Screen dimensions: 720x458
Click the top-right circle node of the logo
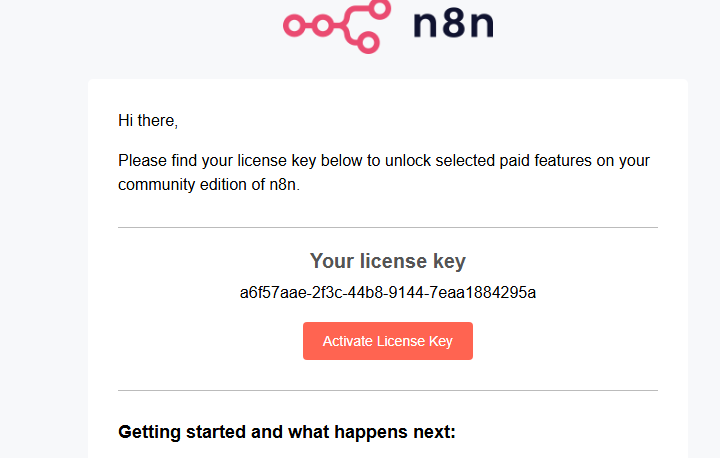tap(380, 9)
